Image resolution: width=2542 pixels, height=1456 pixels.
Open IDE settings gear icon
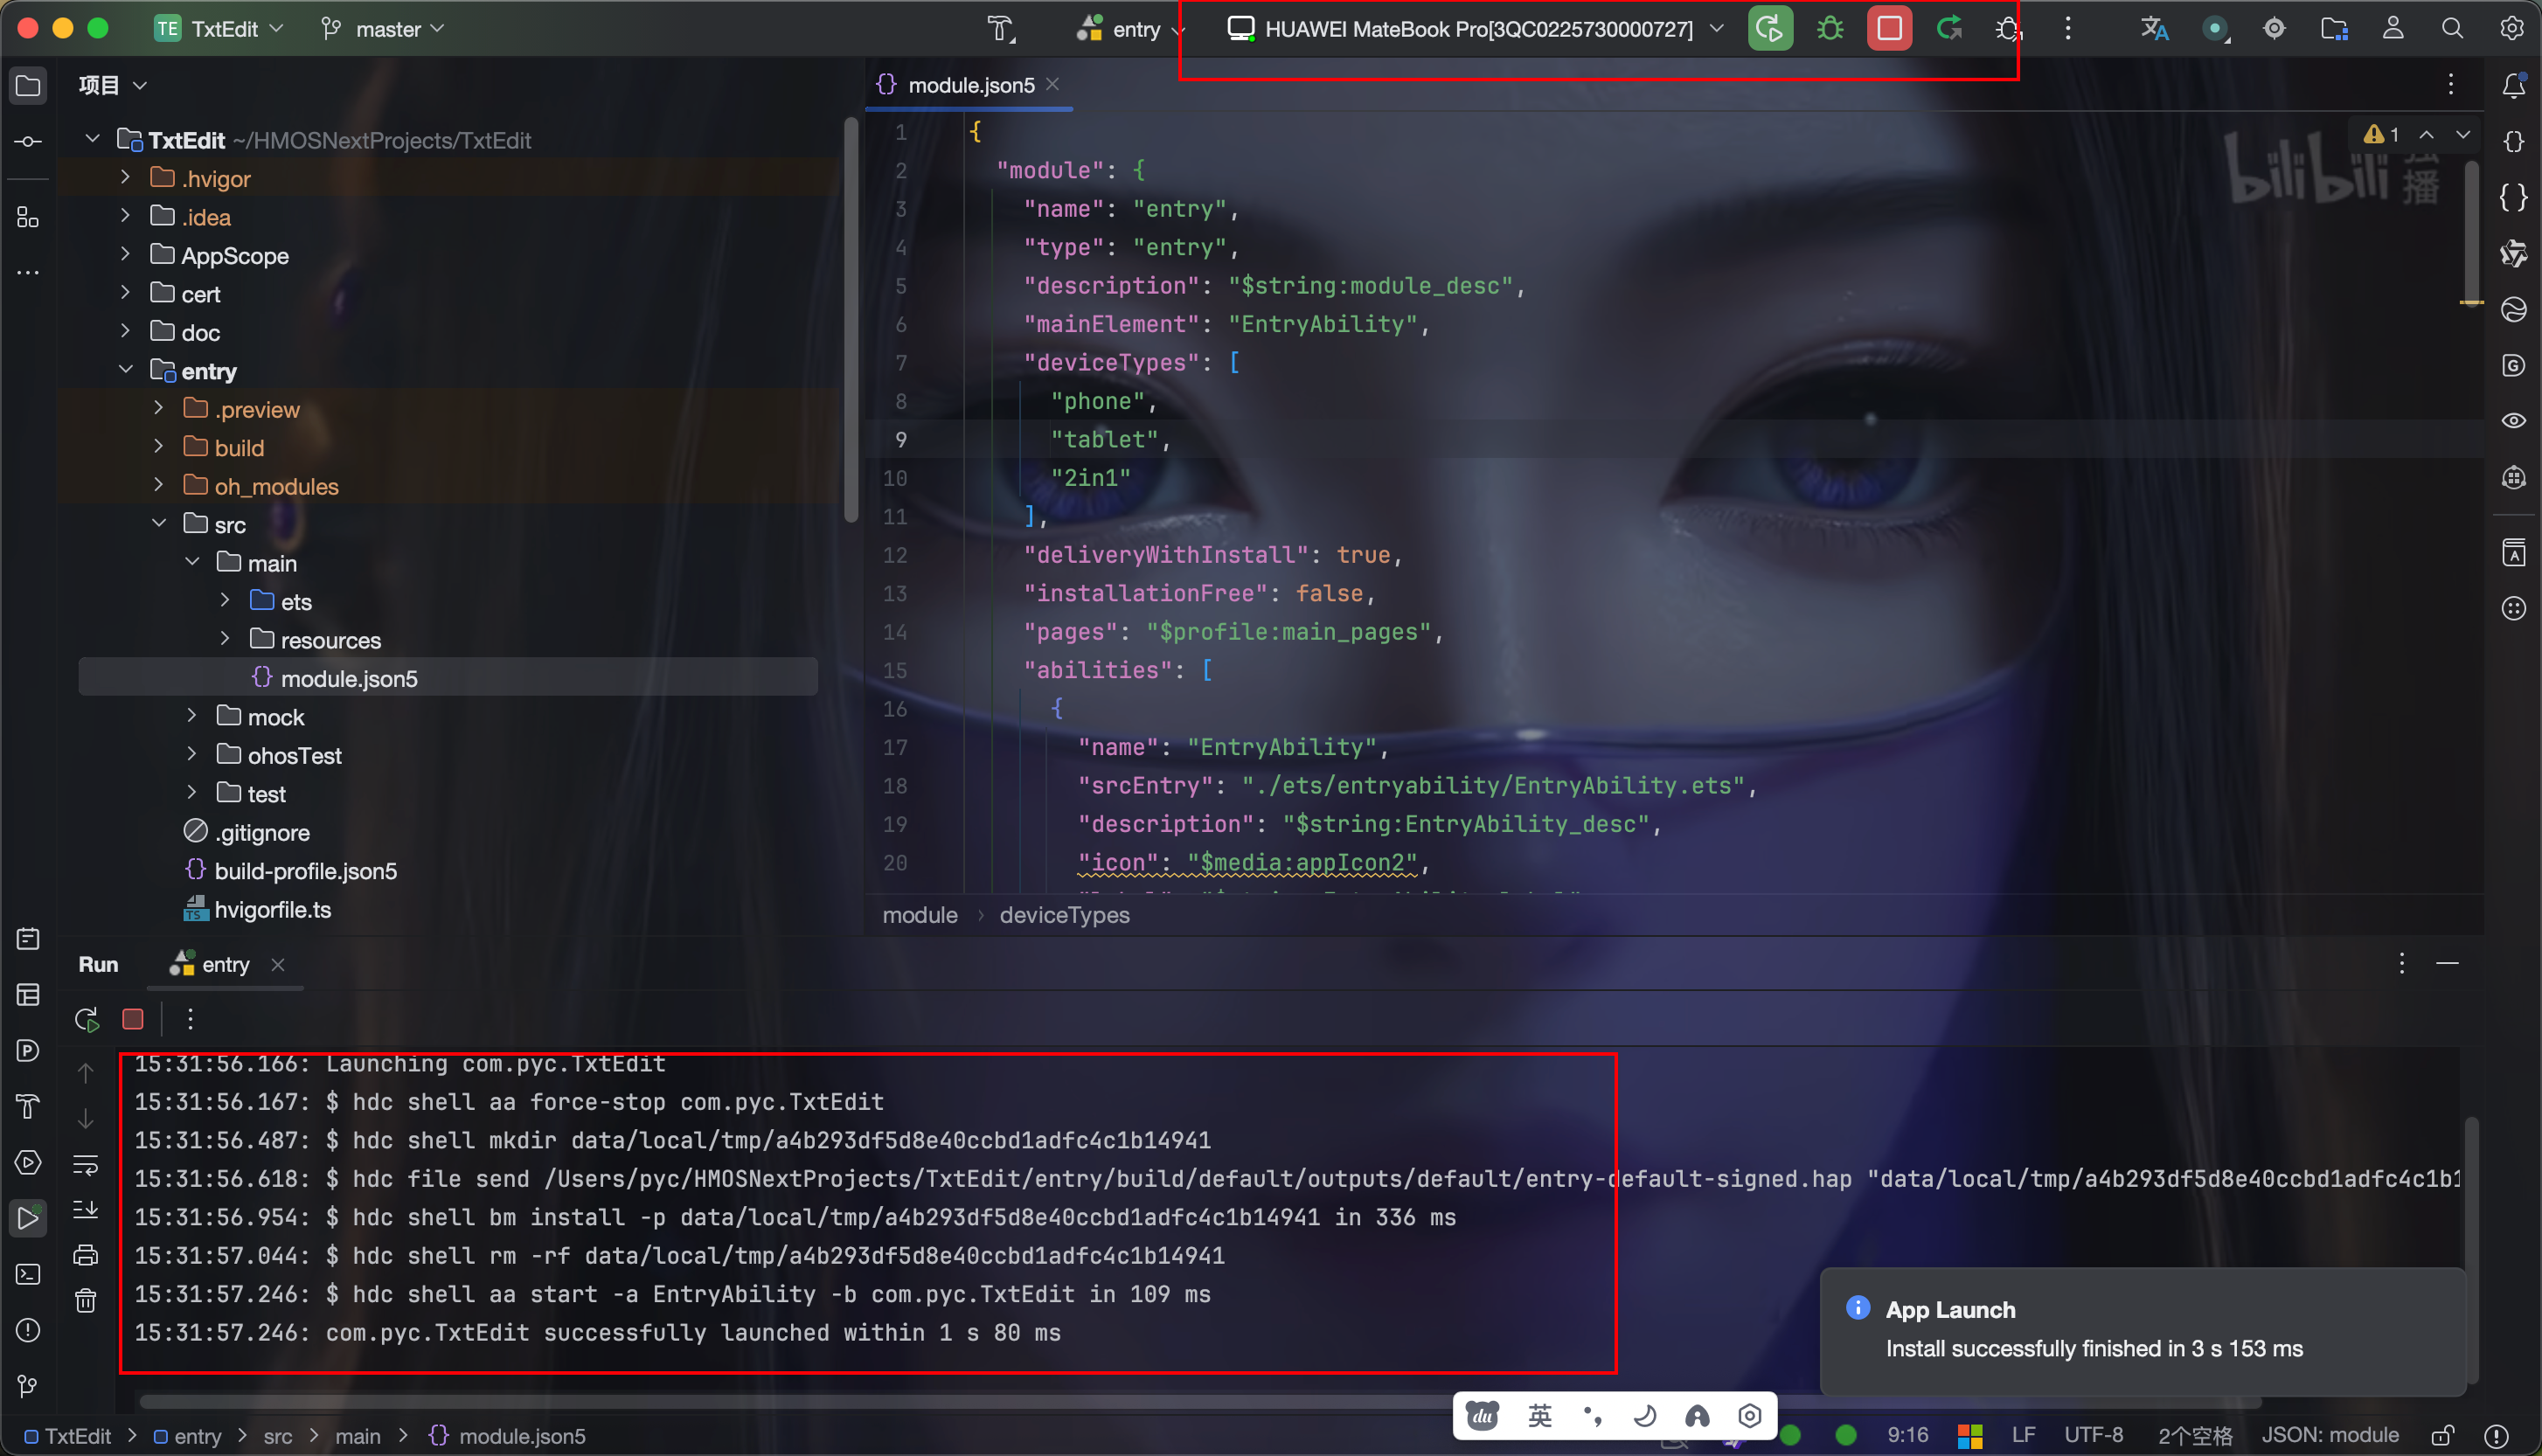[2511, 28]
